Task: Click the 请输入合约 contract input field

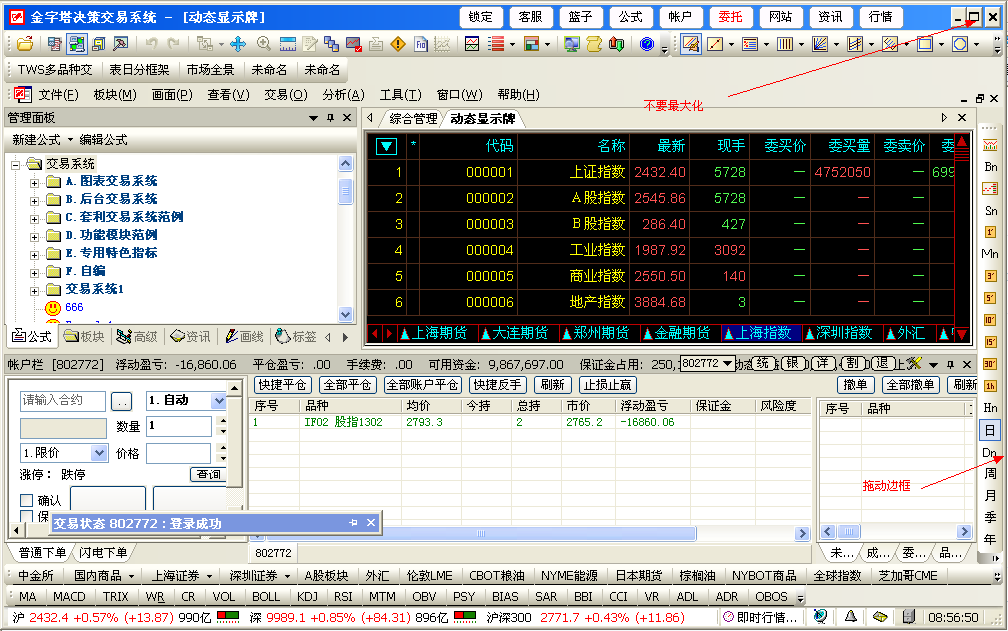Action: click(x=62, y=401)
